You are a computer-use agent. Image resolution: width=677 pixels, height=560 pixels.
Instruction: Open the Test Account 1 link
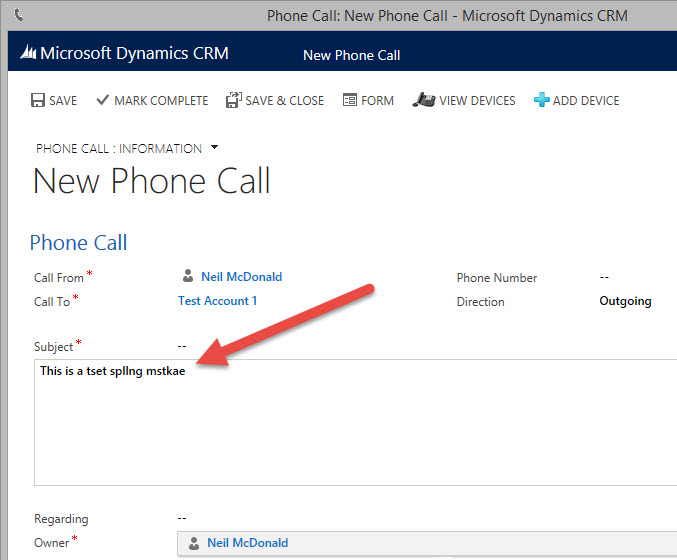pos(217,301)
